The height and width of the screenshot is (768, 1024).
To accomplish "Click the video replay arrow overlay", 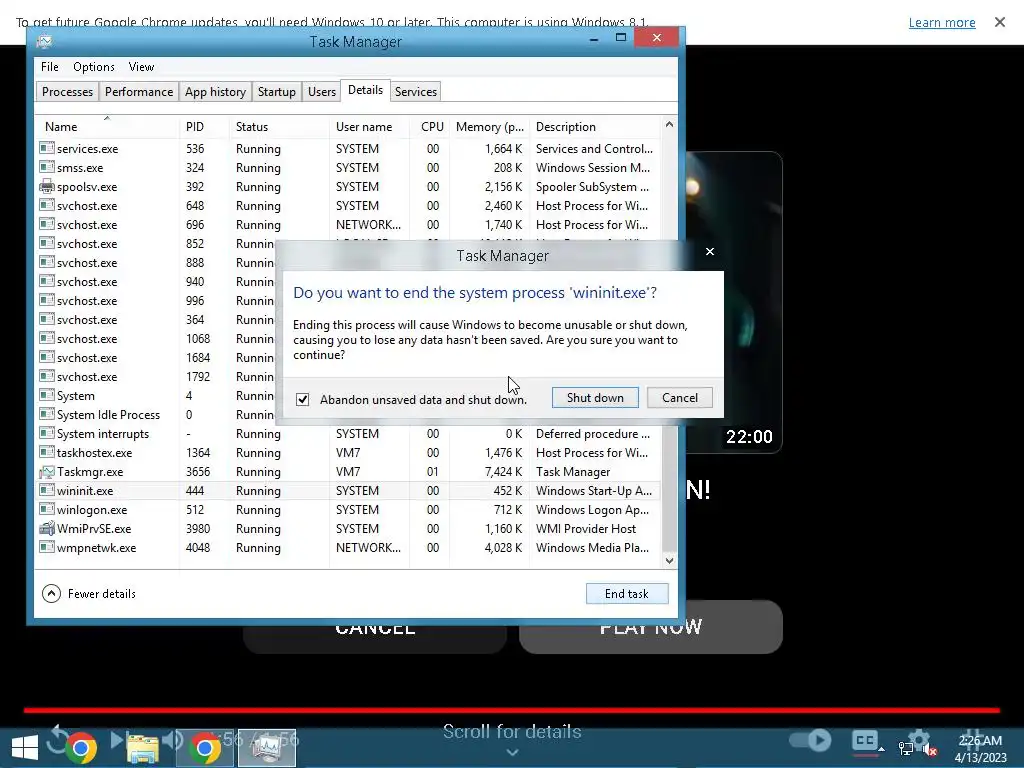I will pos(57,739).
